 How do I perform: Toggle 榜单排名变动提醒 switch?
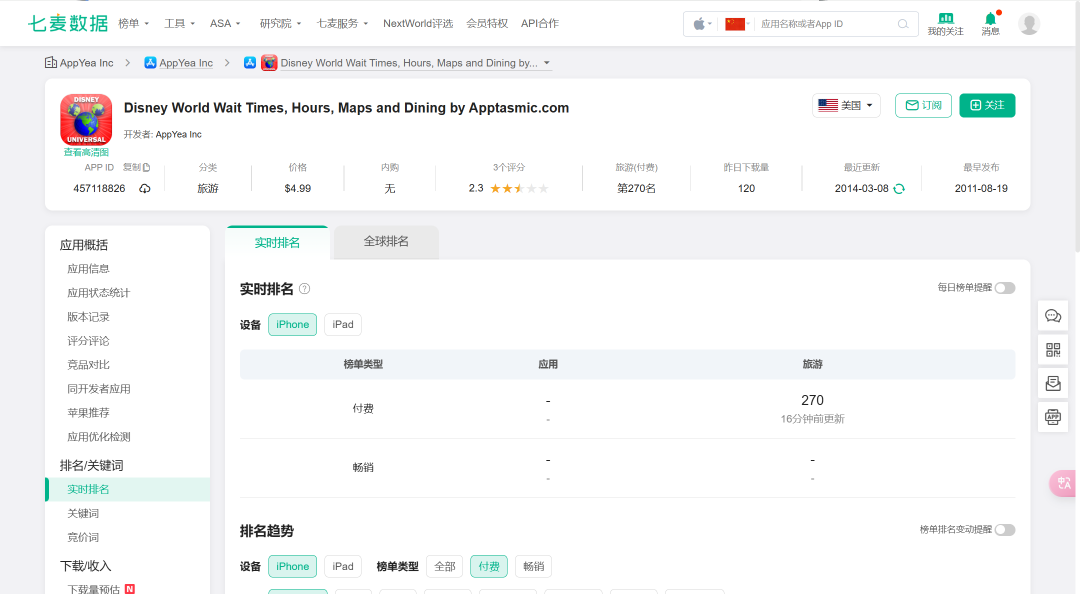click(x=1005, y=530)
